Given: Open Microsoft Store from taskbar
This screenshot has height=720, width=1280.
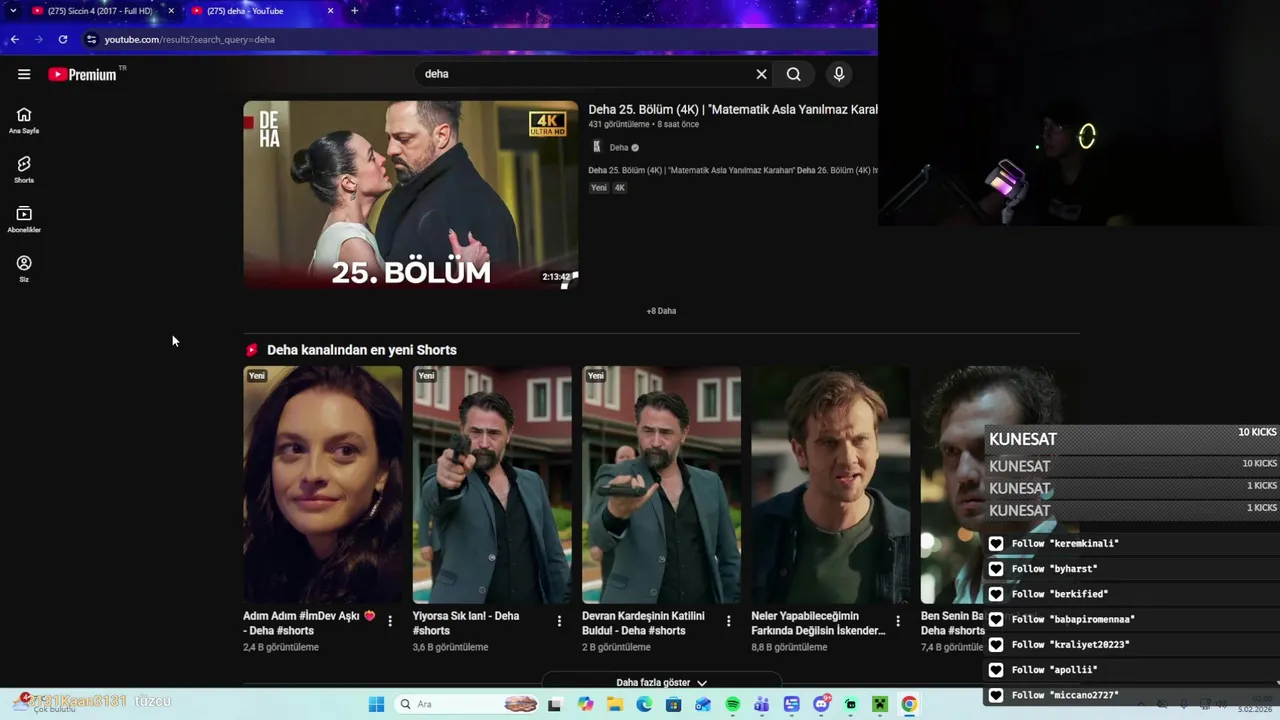Looking at the screenshot, I should click(674, 704).
